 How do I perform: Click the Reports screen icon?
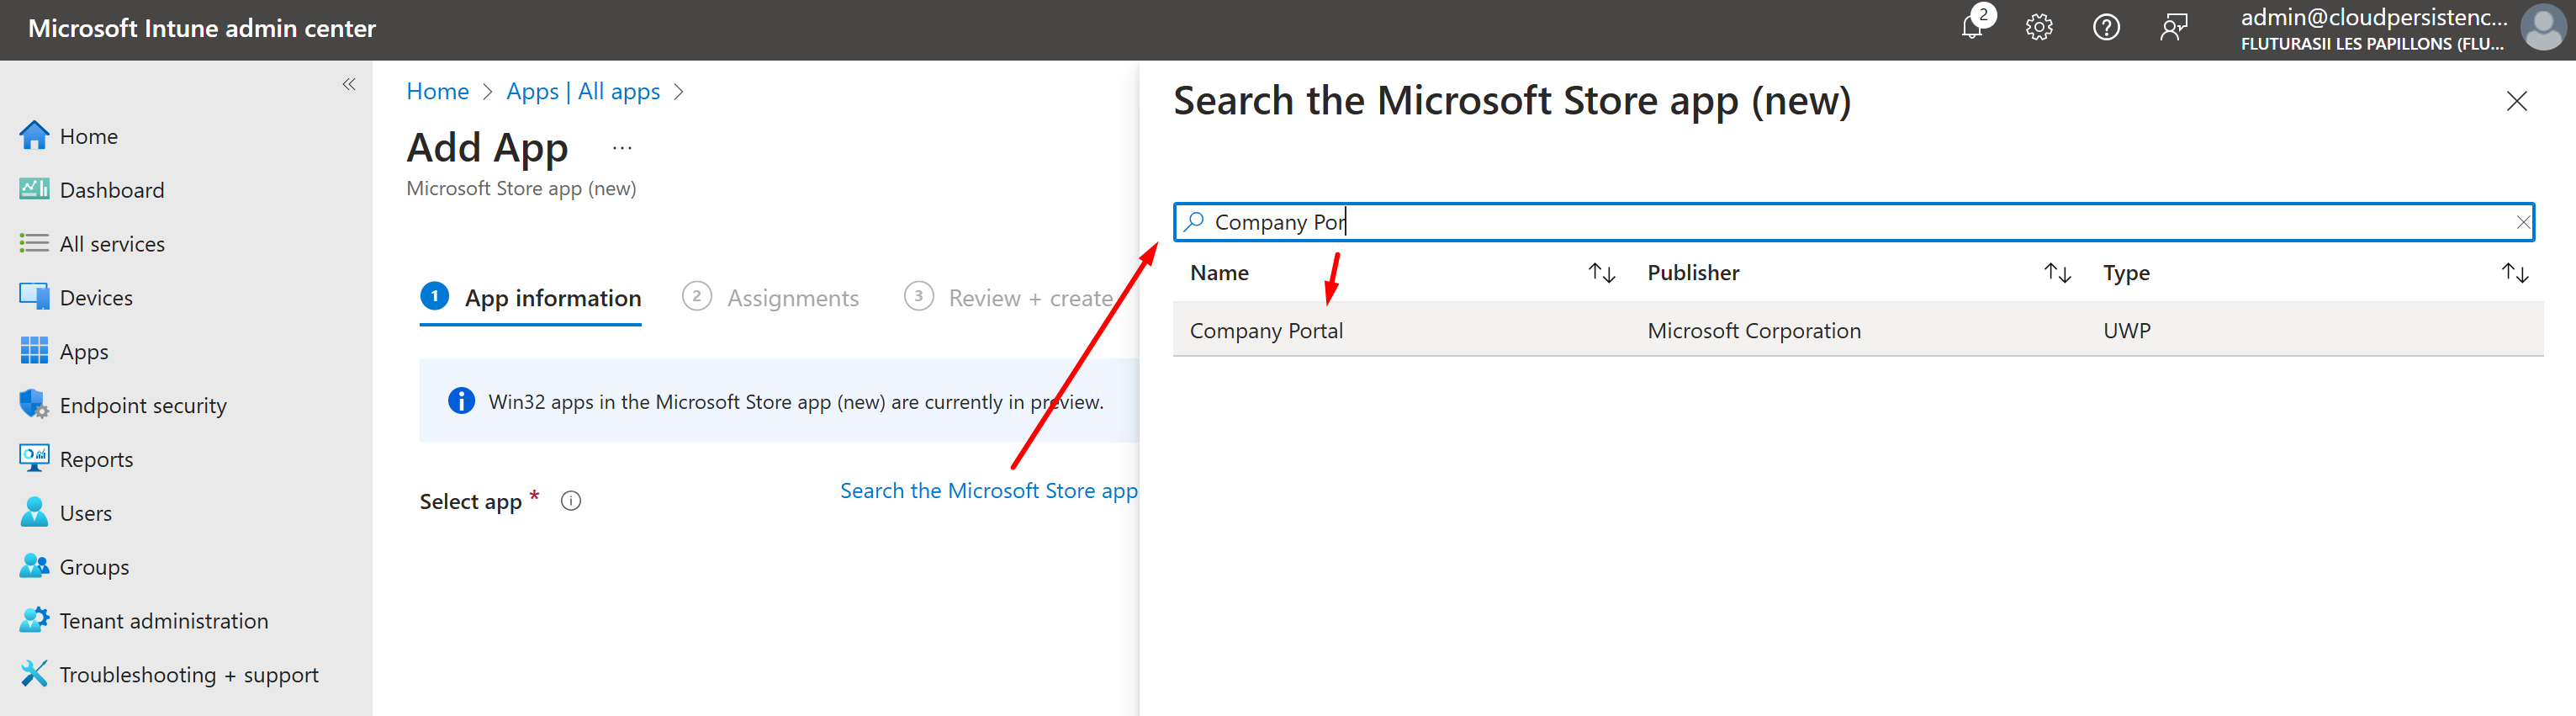34,458
